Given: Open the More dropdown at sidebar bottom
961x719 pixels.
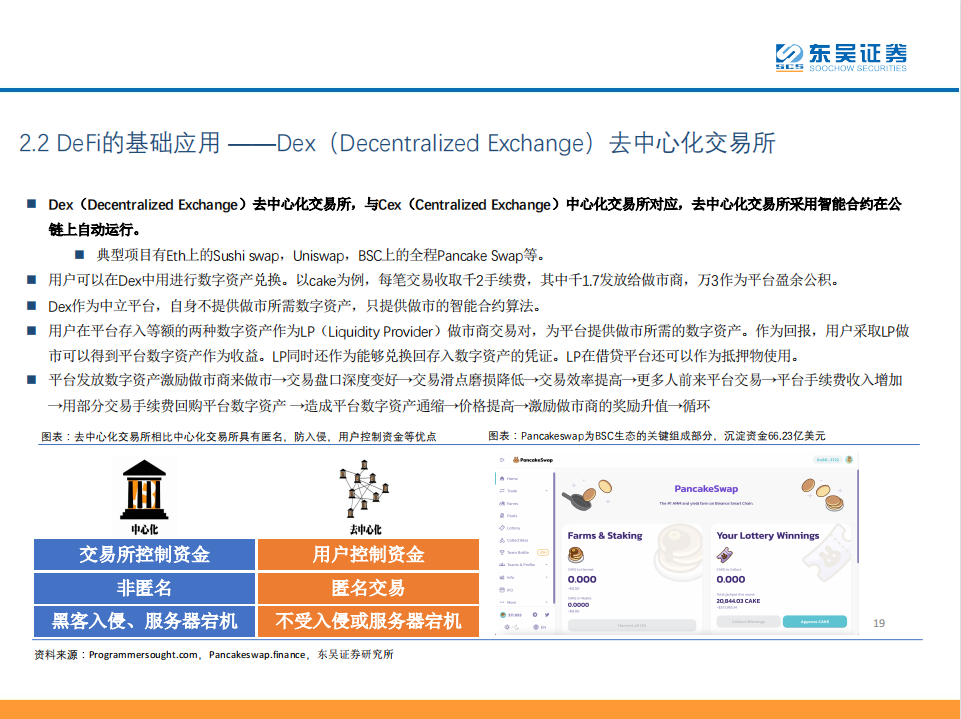Looking at the screenshot, I should coord(546,603).
